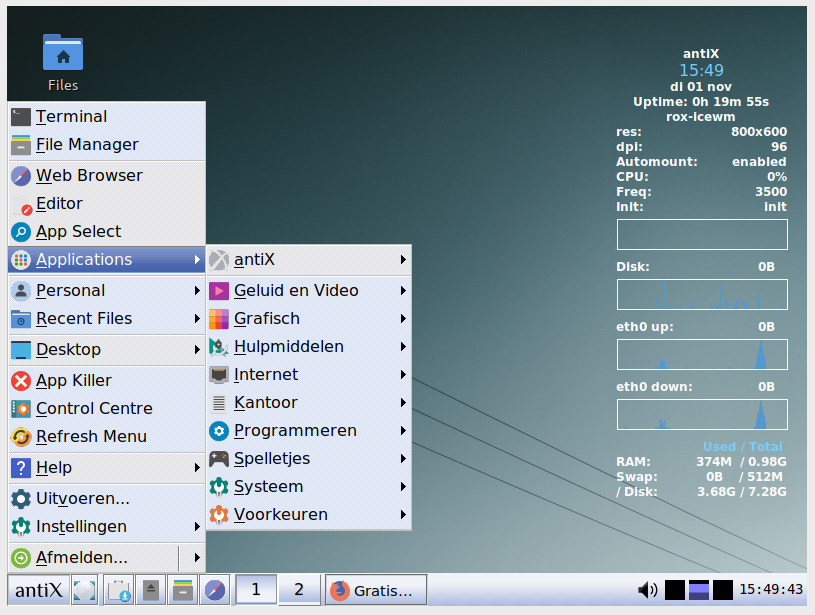
Task: Open Control Centre from the menu
Action: (93, 409)
